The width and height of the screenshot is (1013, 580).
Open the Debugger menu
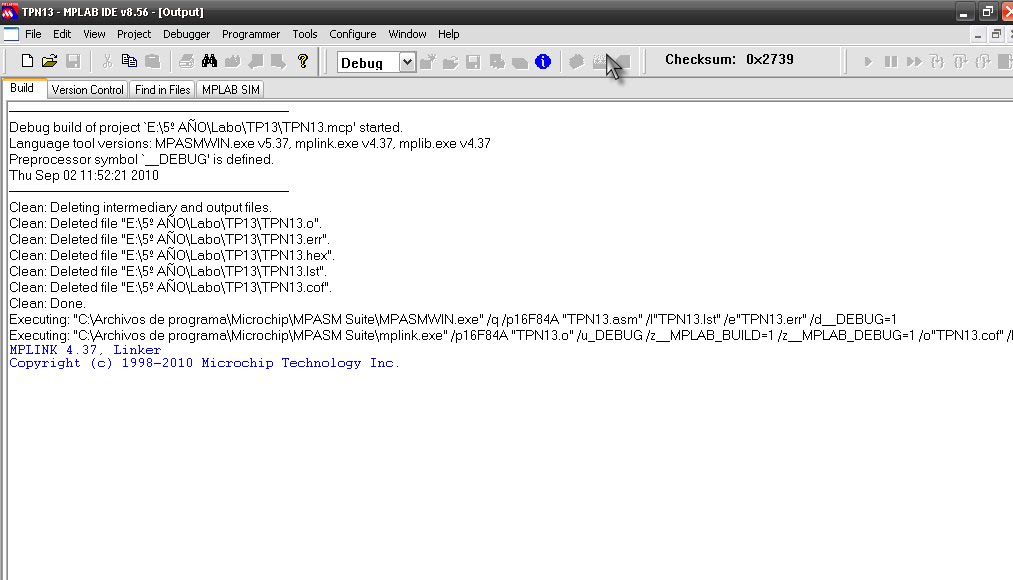coord(186,34)
